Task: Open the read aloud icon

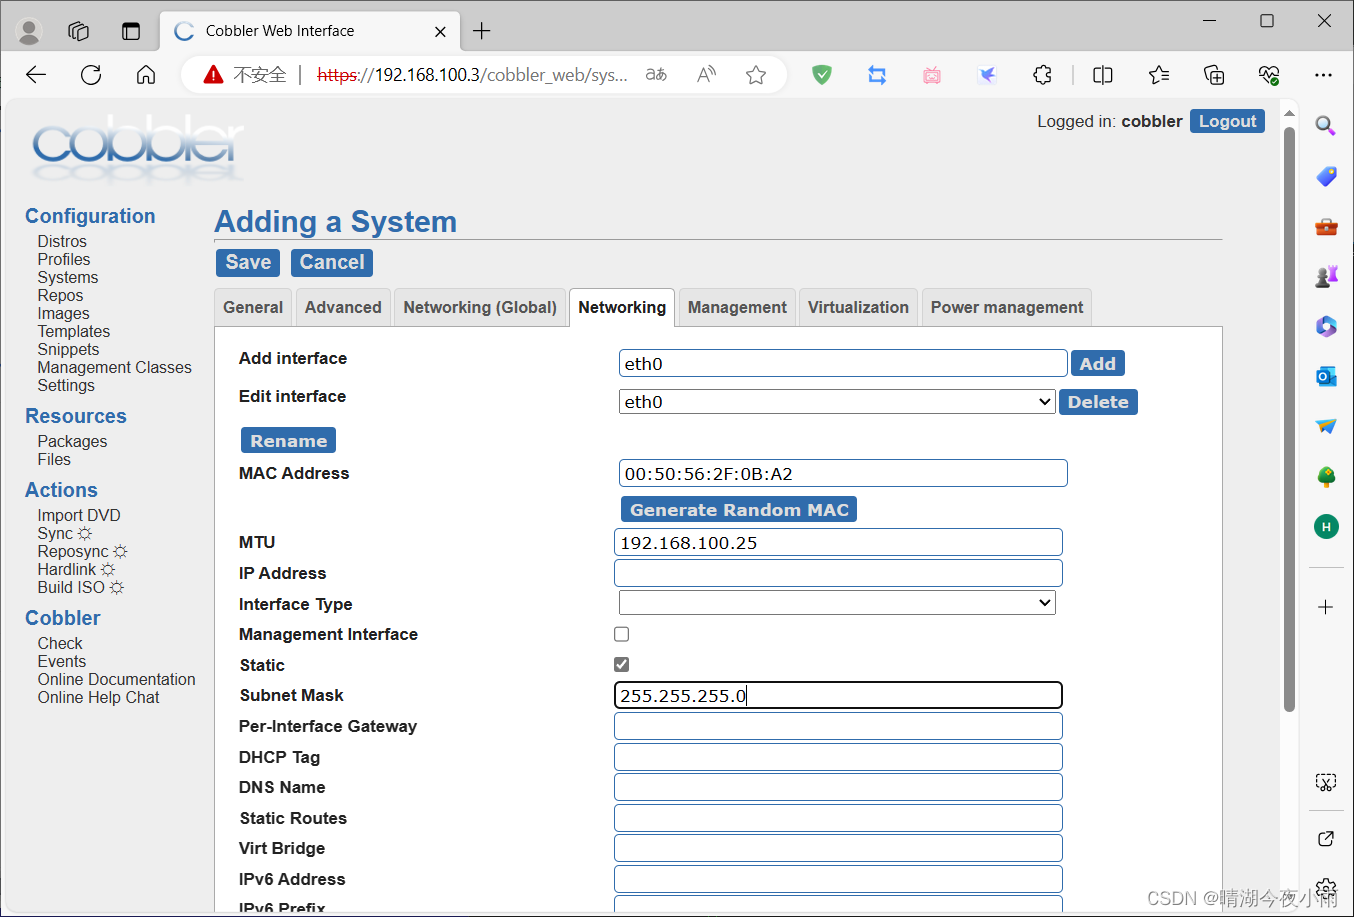Action: coord(706,75)
